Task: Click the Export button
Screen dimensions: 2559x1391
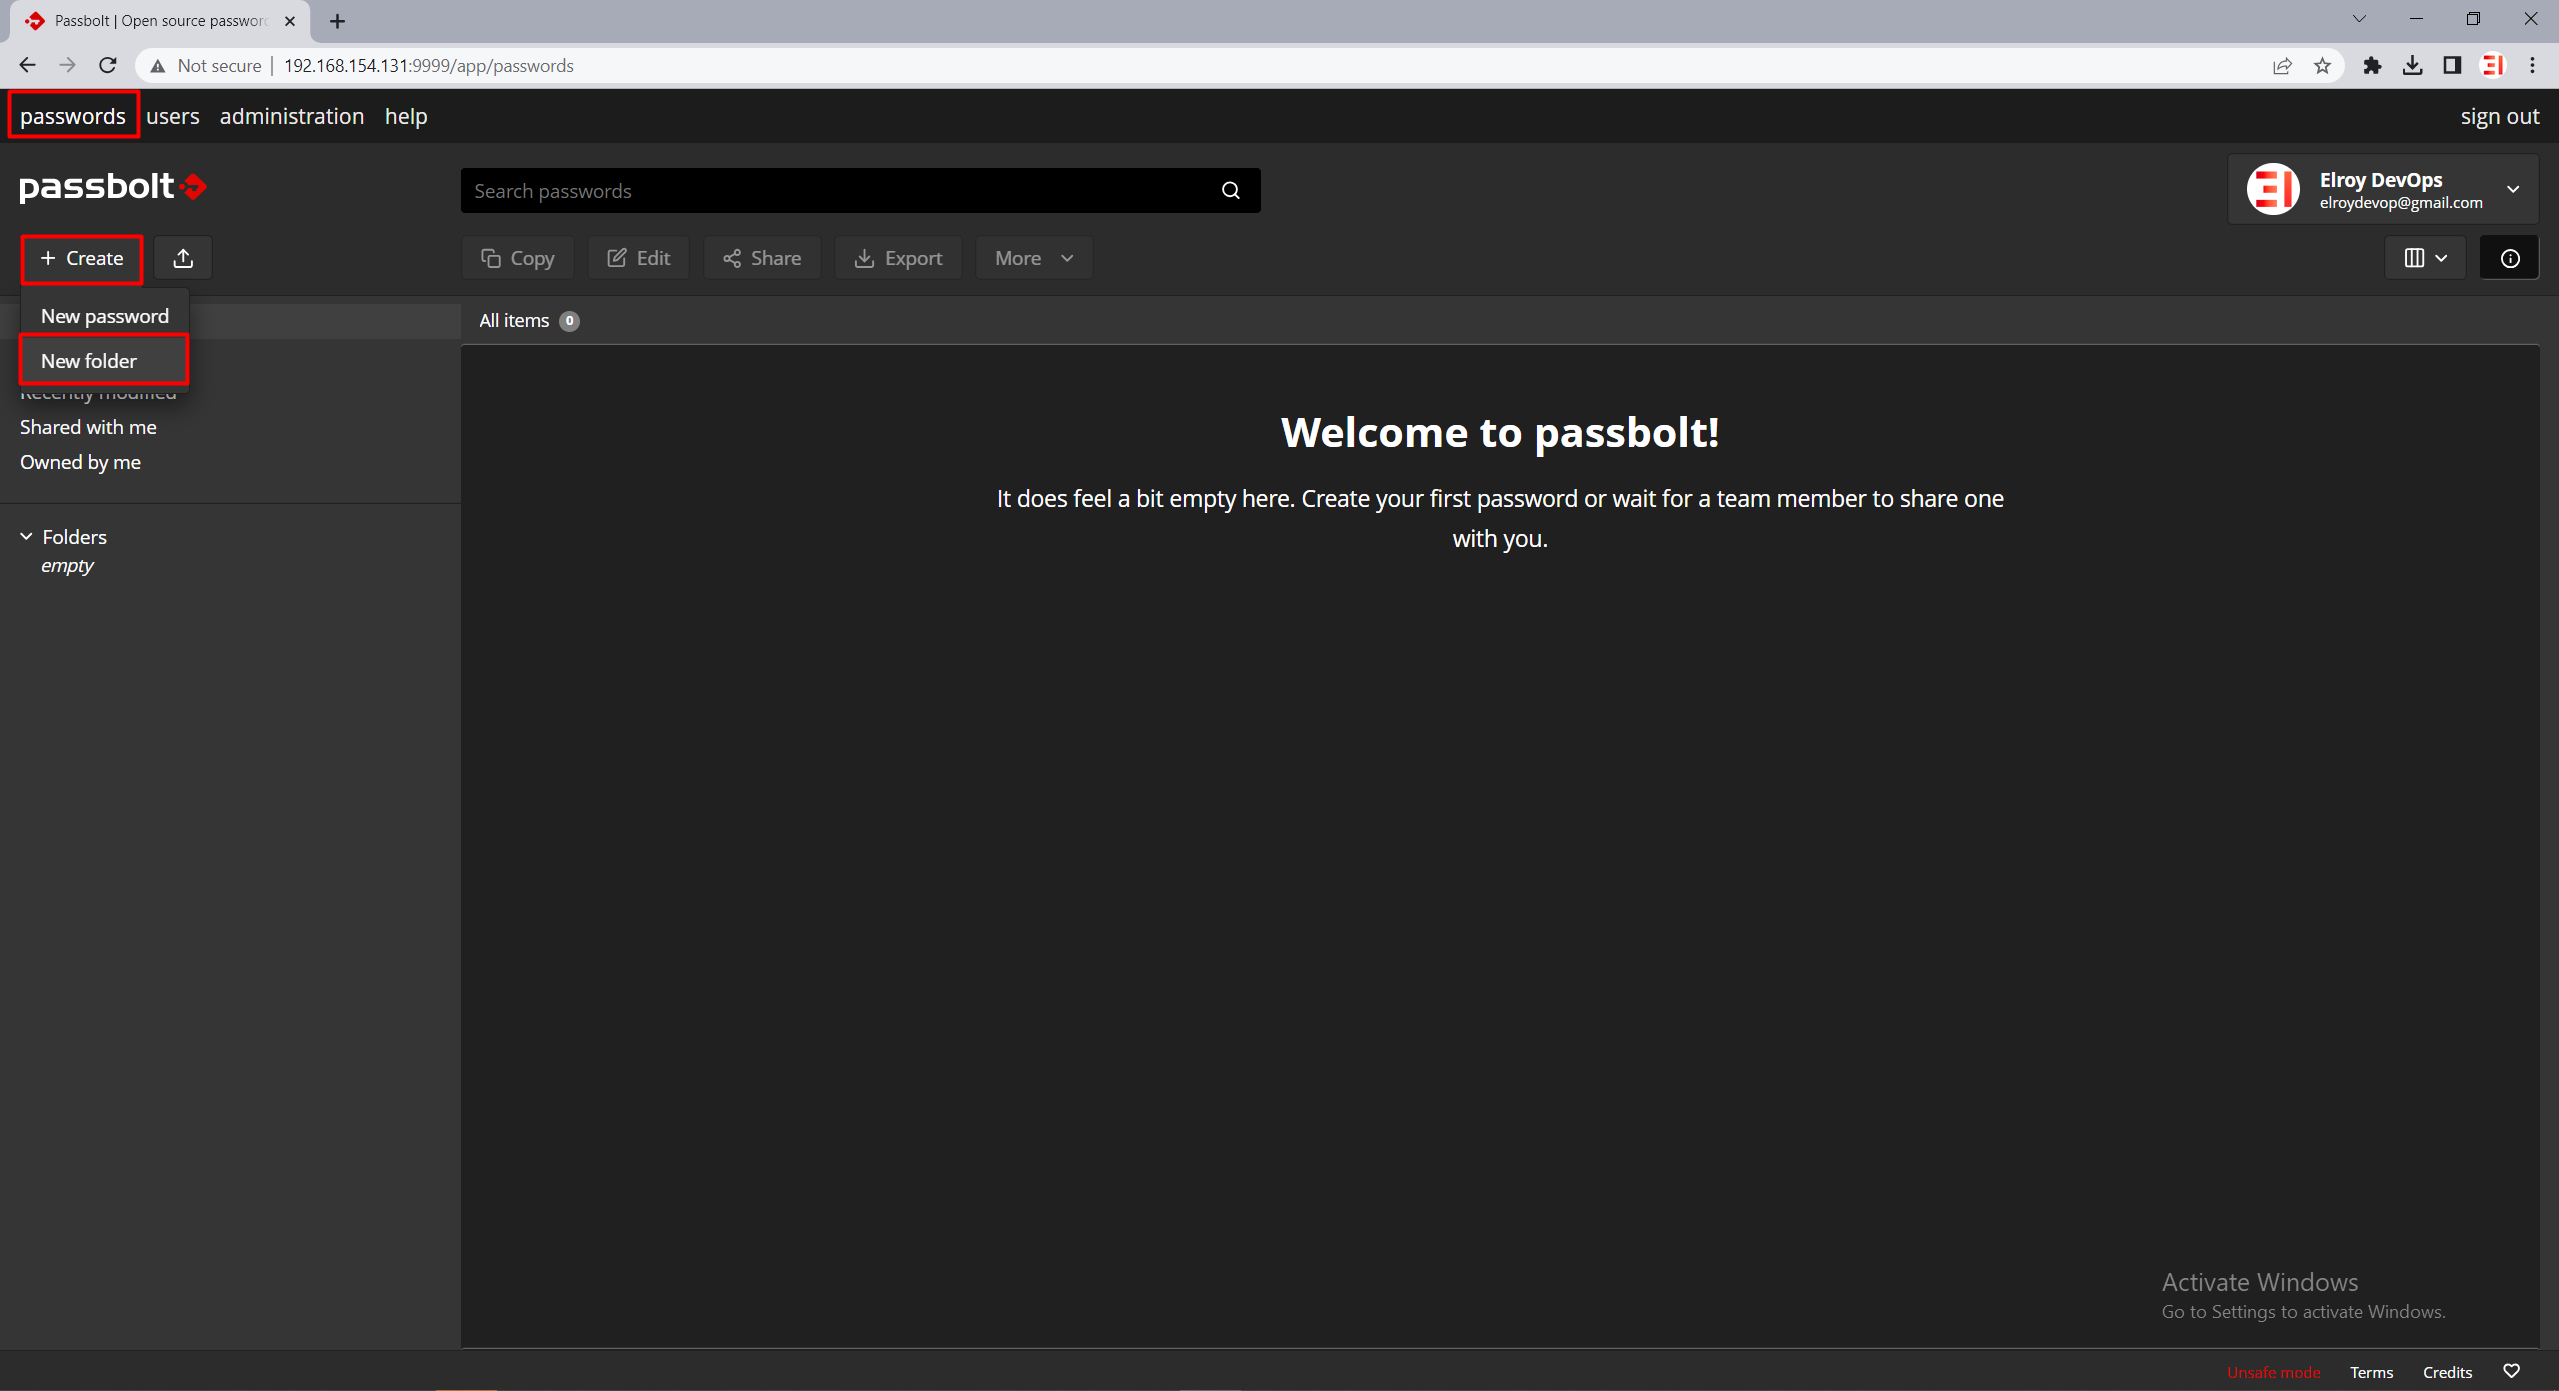Action: click(x=898, y=258)
